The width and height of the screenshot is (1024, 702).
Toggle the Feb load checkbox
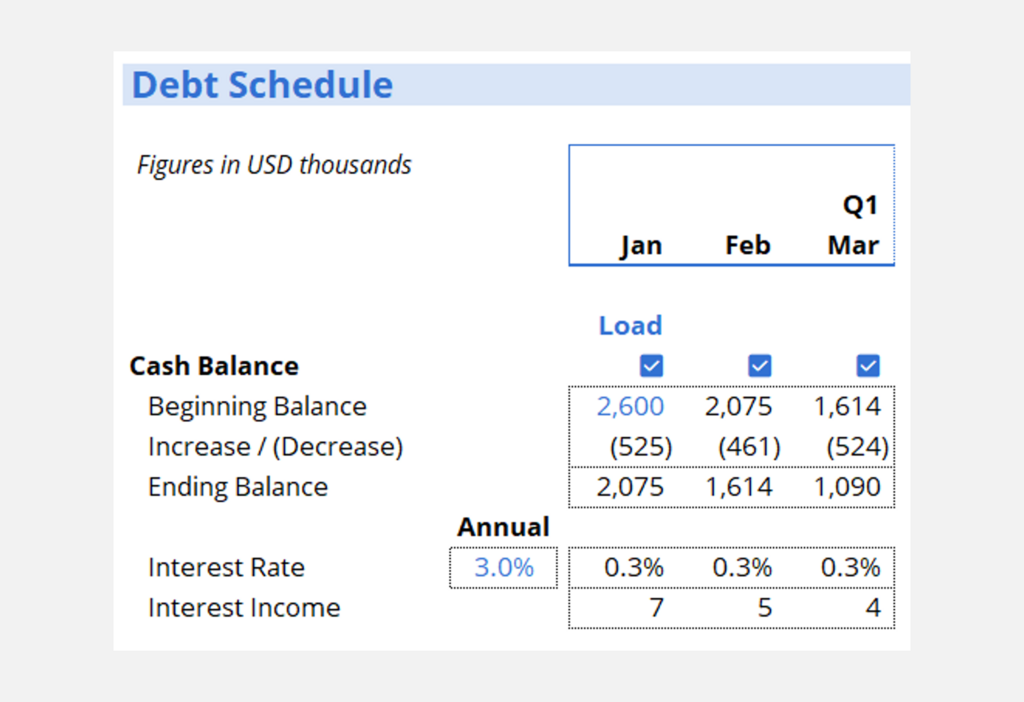(760, 366)
